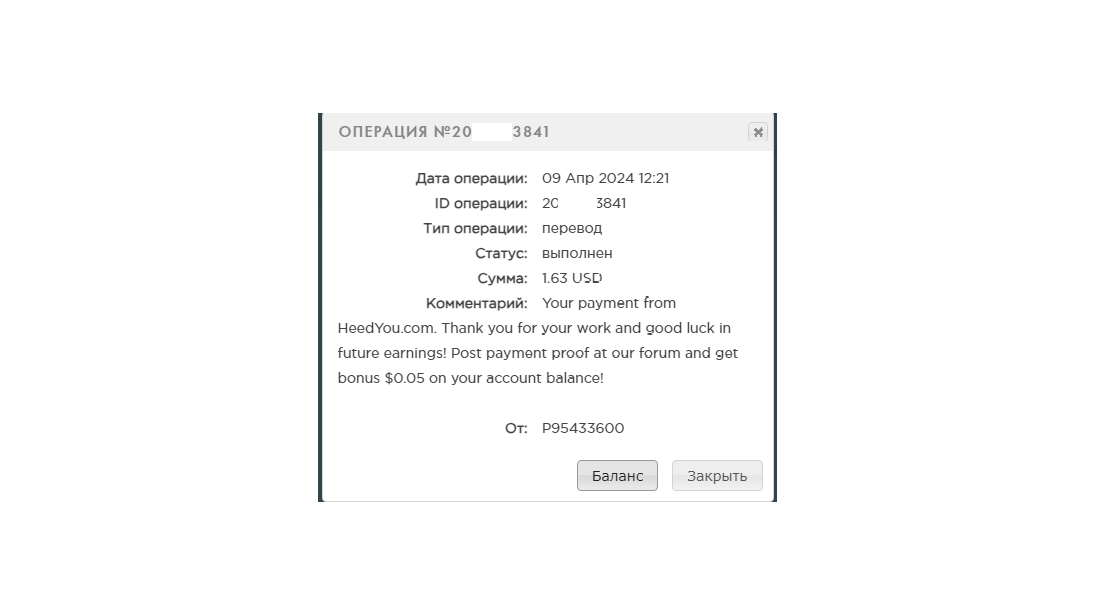Click the Закрыть button

(x=717, y=475)
